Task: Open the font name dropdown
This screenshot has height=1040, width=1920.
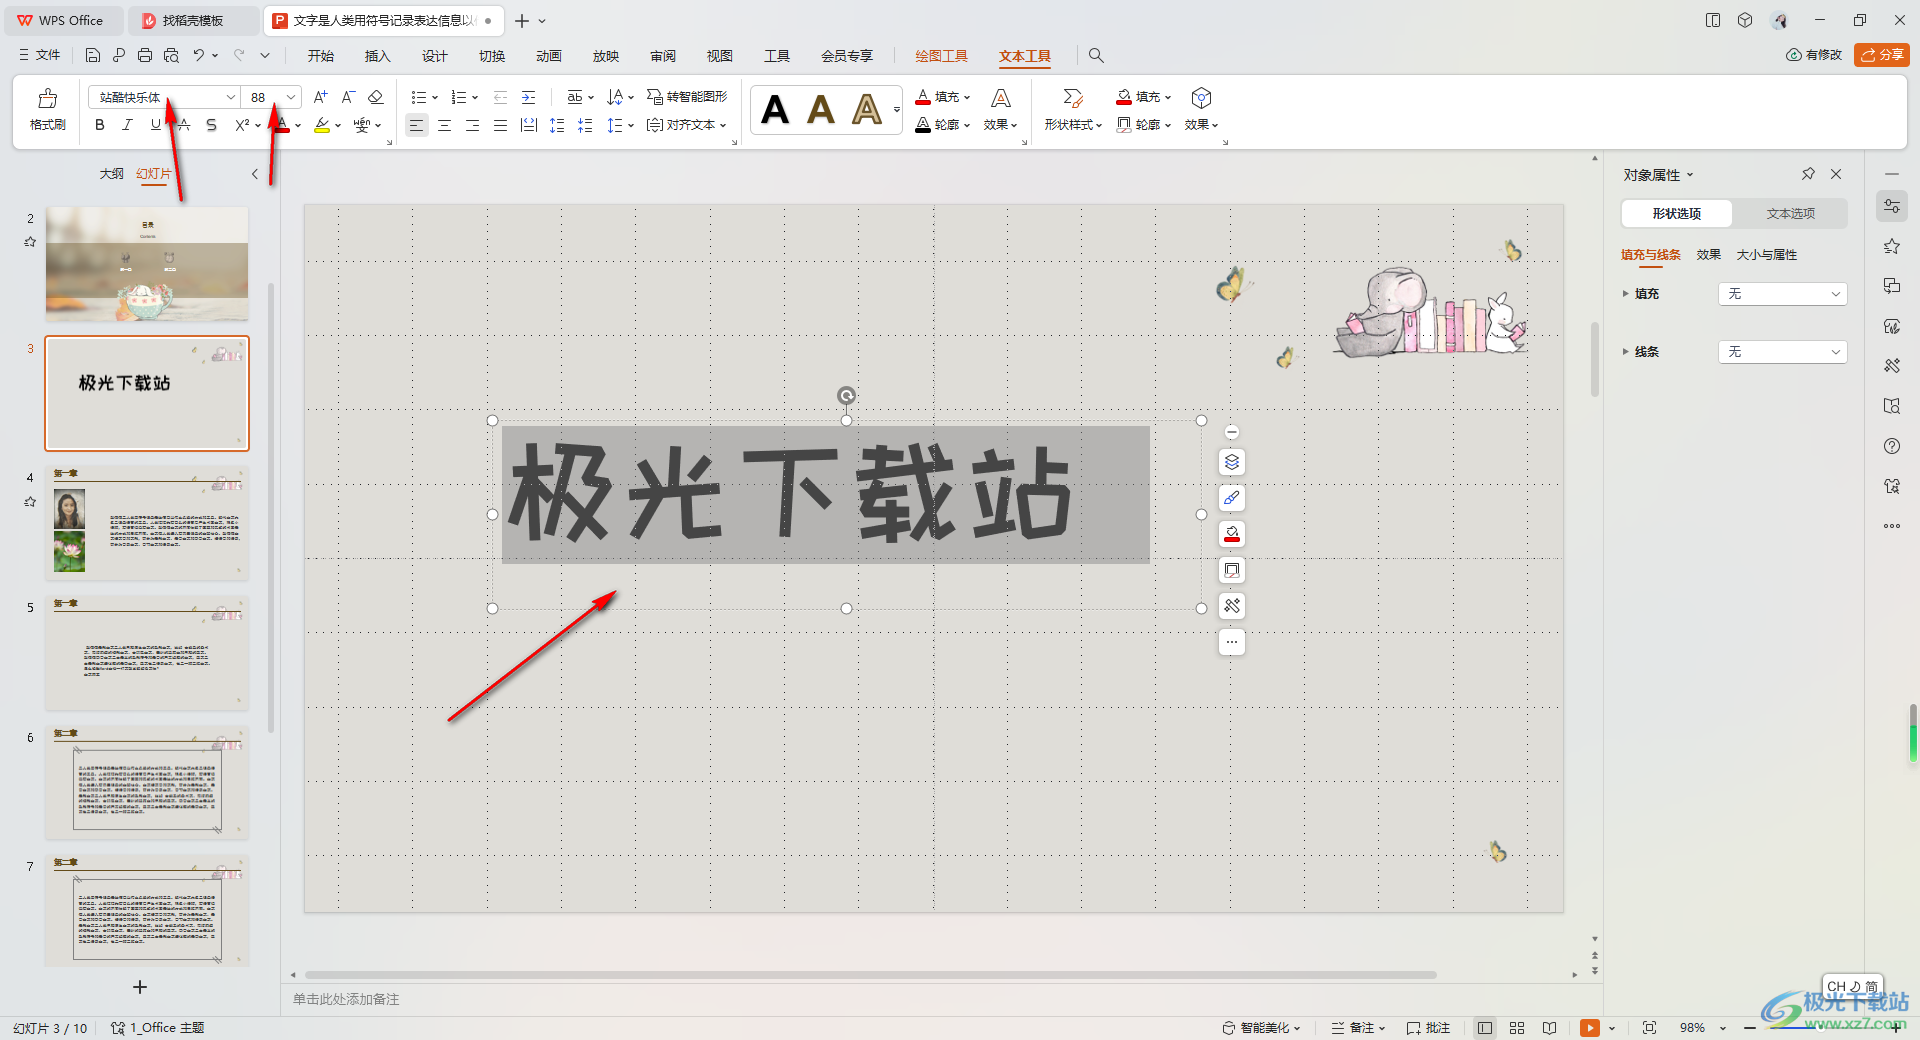Action: click(x=230, y=97)
